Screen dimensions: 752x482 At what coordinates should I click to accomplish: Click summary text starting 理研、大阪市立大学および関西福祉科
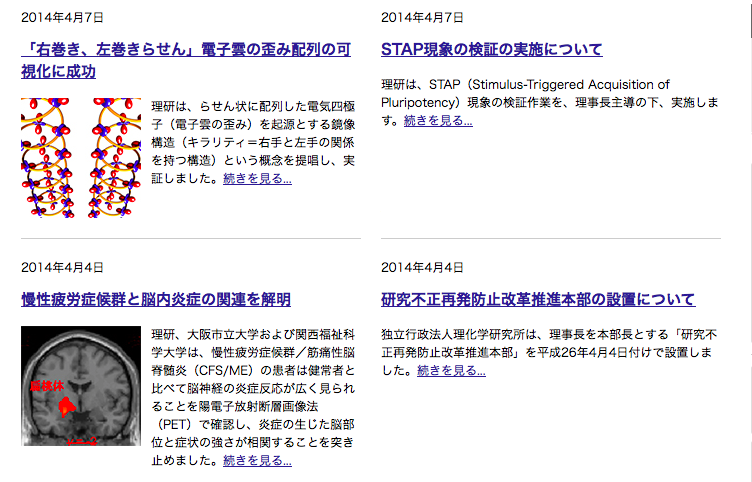[253, 398]
